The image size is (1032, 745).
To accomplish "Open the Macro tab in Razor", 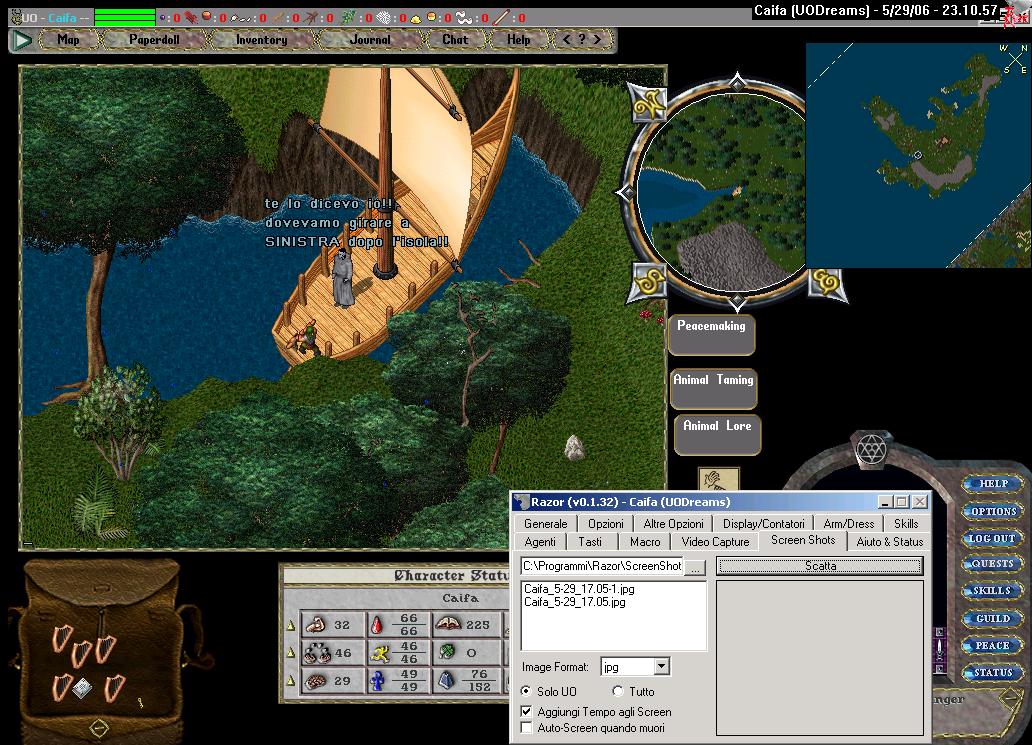I will tap(645, 542).
